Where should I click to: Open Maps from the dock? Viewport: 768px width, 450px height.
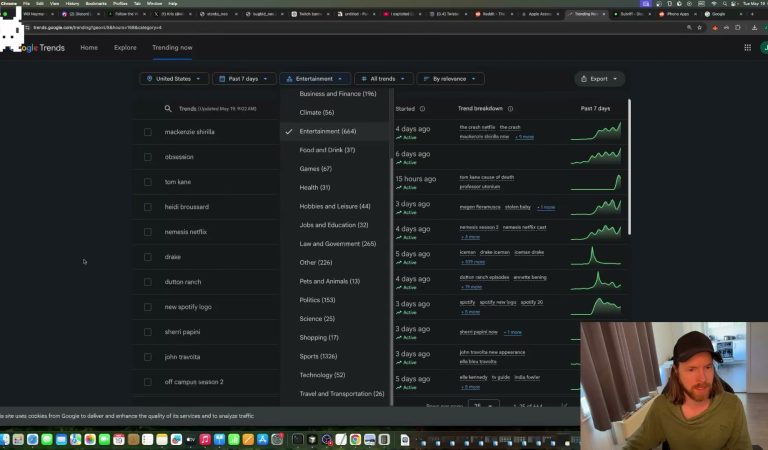[75, 439]
